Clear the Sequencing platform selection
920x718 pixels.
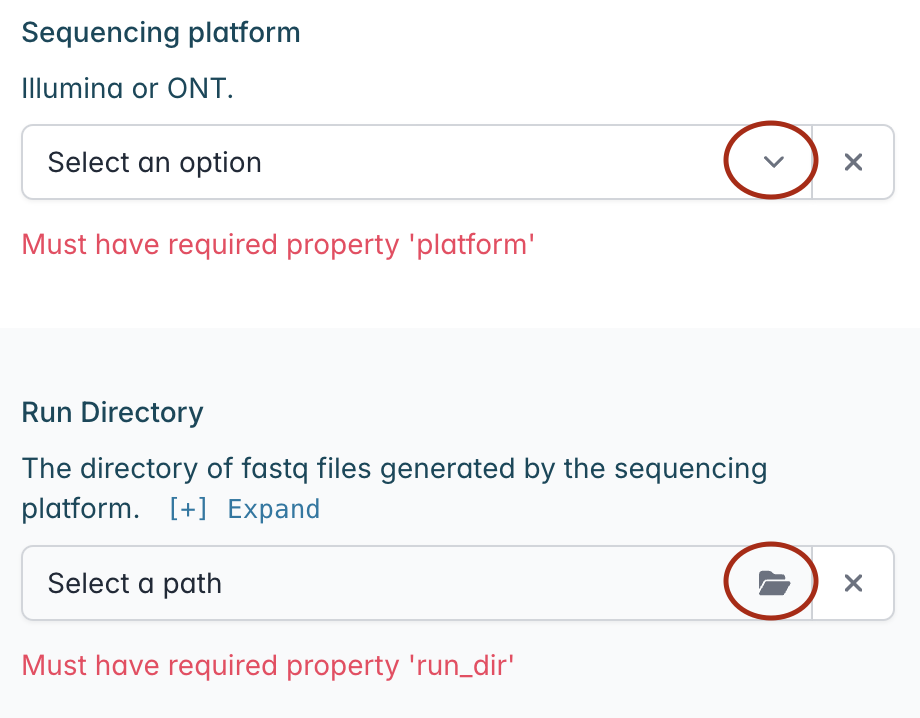pos(853,162)
